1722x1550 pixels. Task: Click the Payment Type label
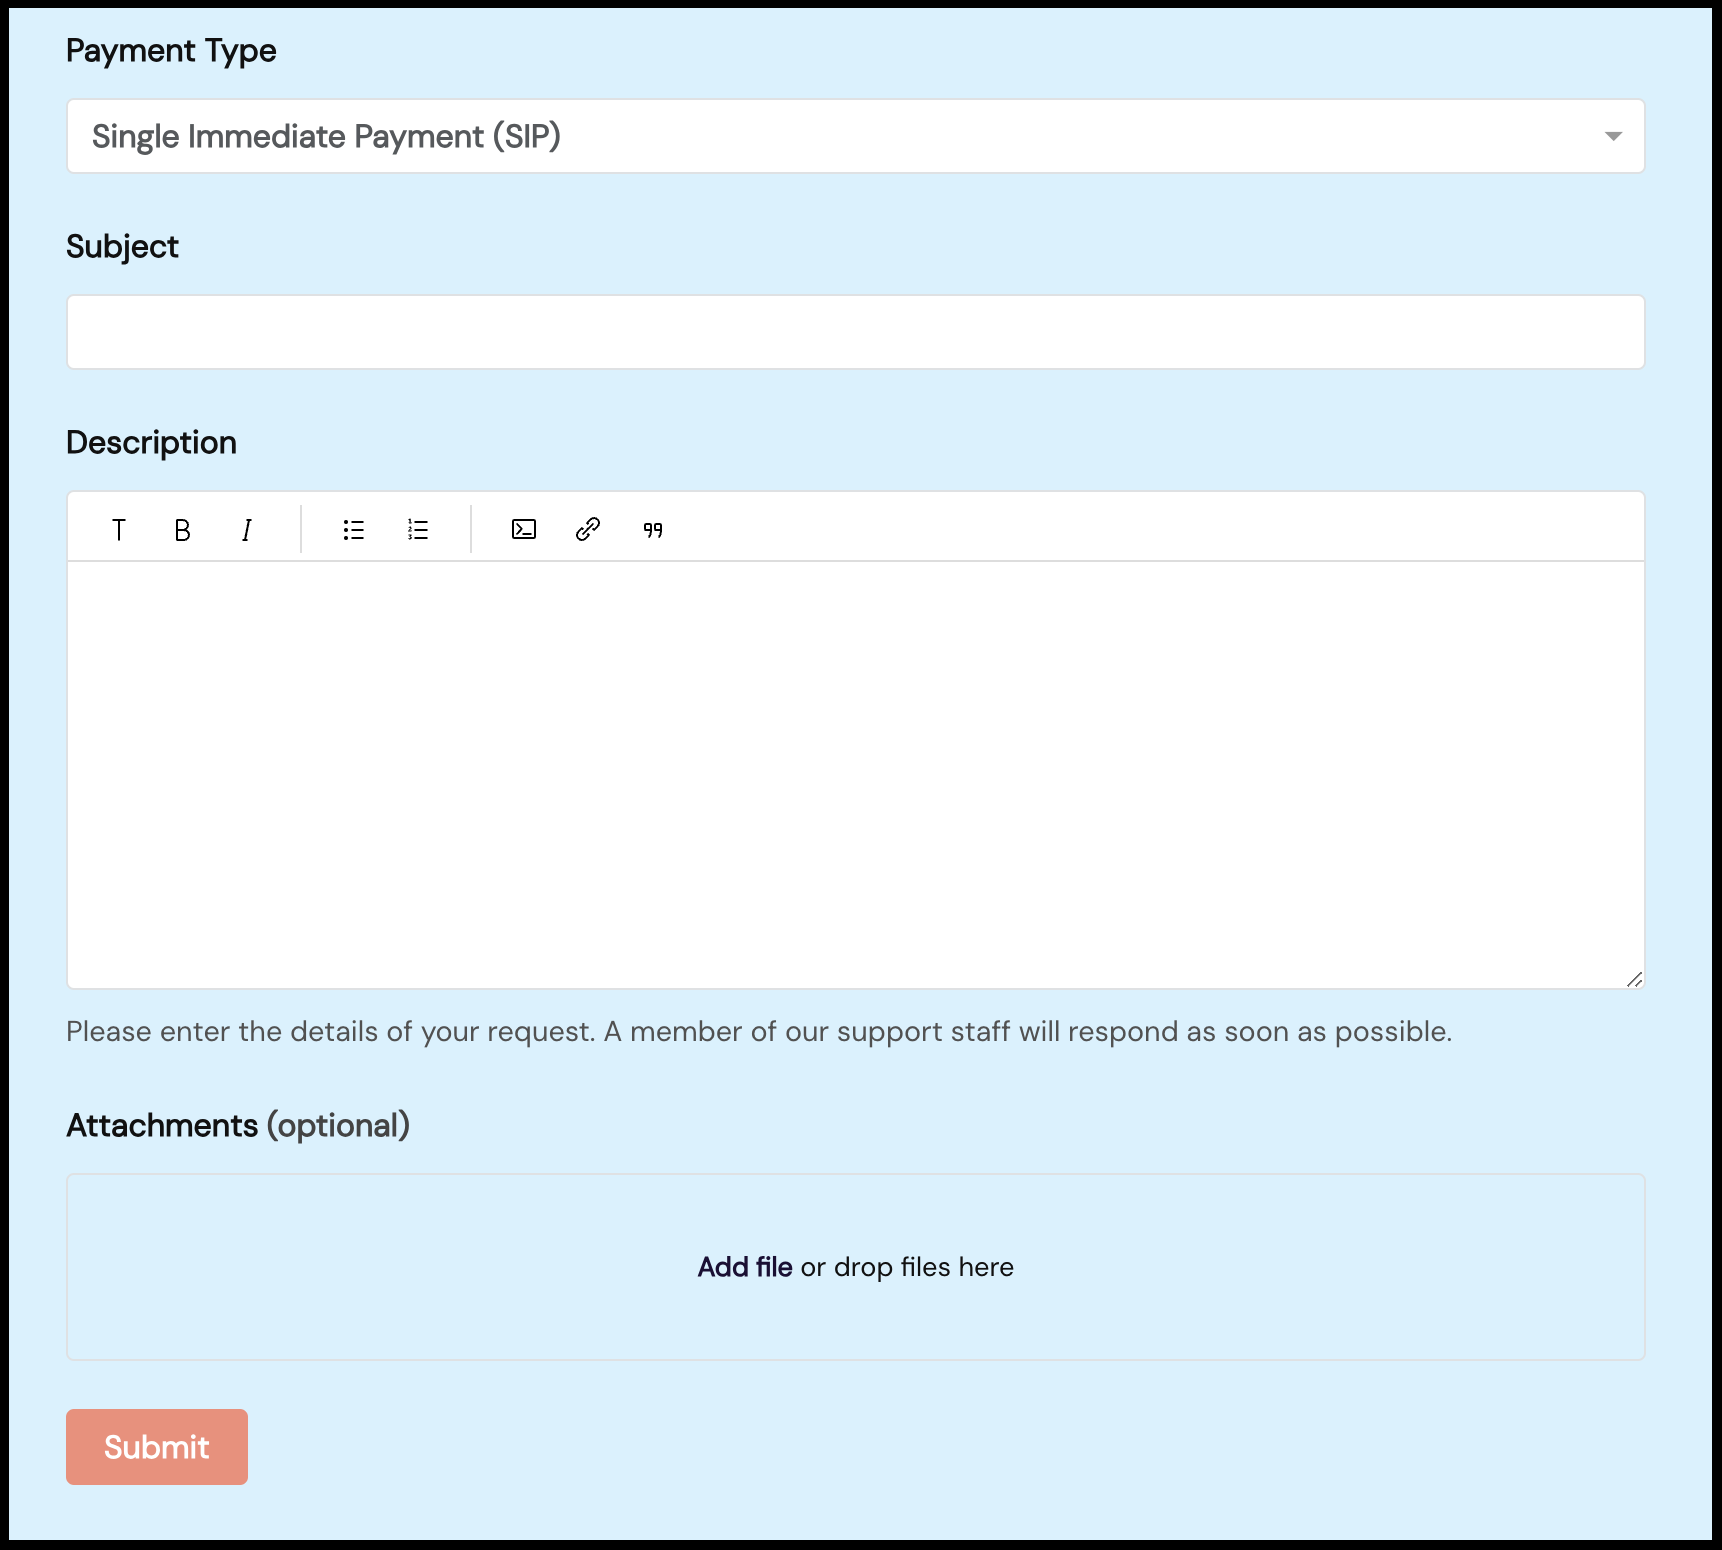(x=171, y=51)
